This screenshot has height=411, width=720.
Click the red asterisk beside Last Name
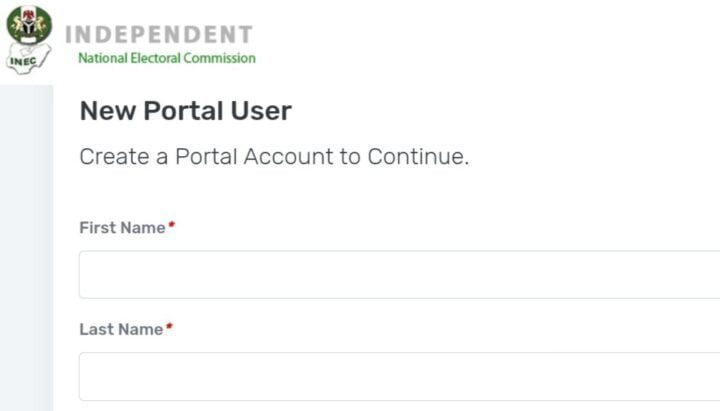tap(169, 327)
